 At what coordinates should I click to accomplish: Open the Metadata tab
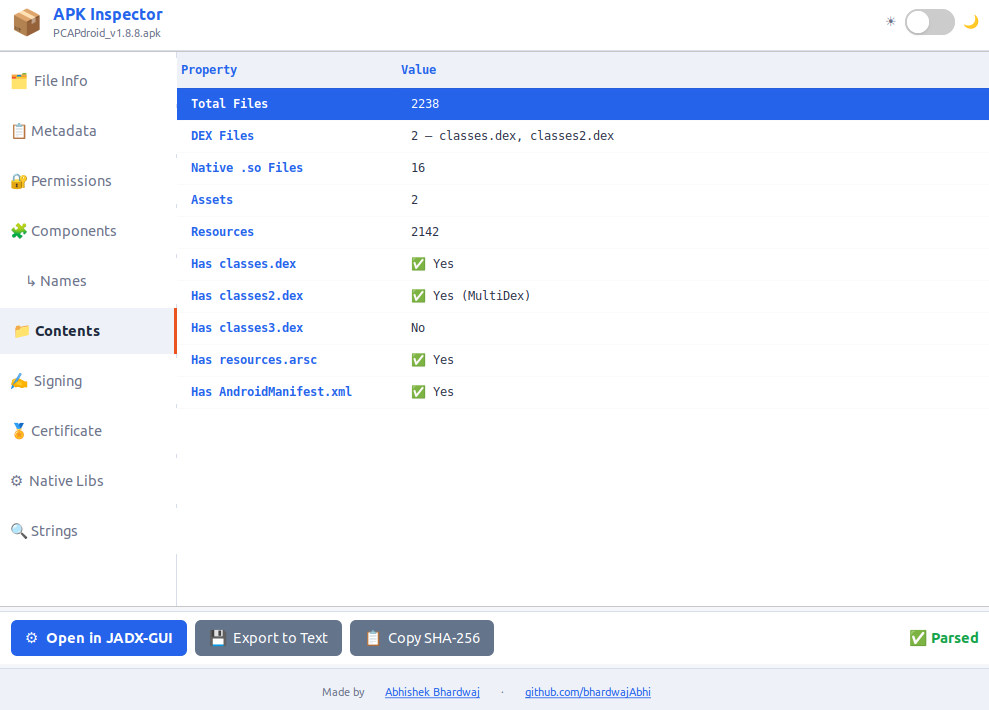(x=88, y=131)
